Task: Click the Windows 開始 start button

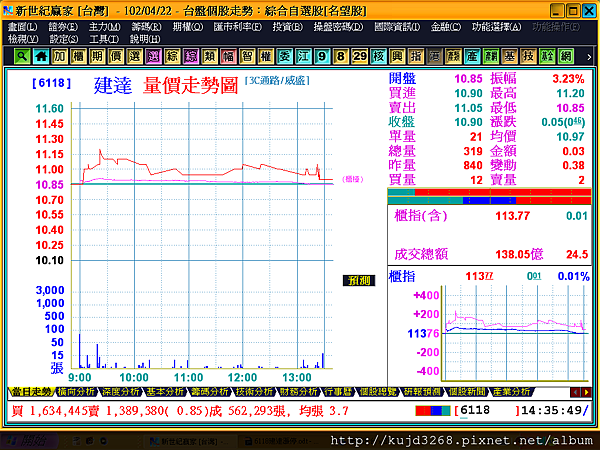Action: [29, 441]
